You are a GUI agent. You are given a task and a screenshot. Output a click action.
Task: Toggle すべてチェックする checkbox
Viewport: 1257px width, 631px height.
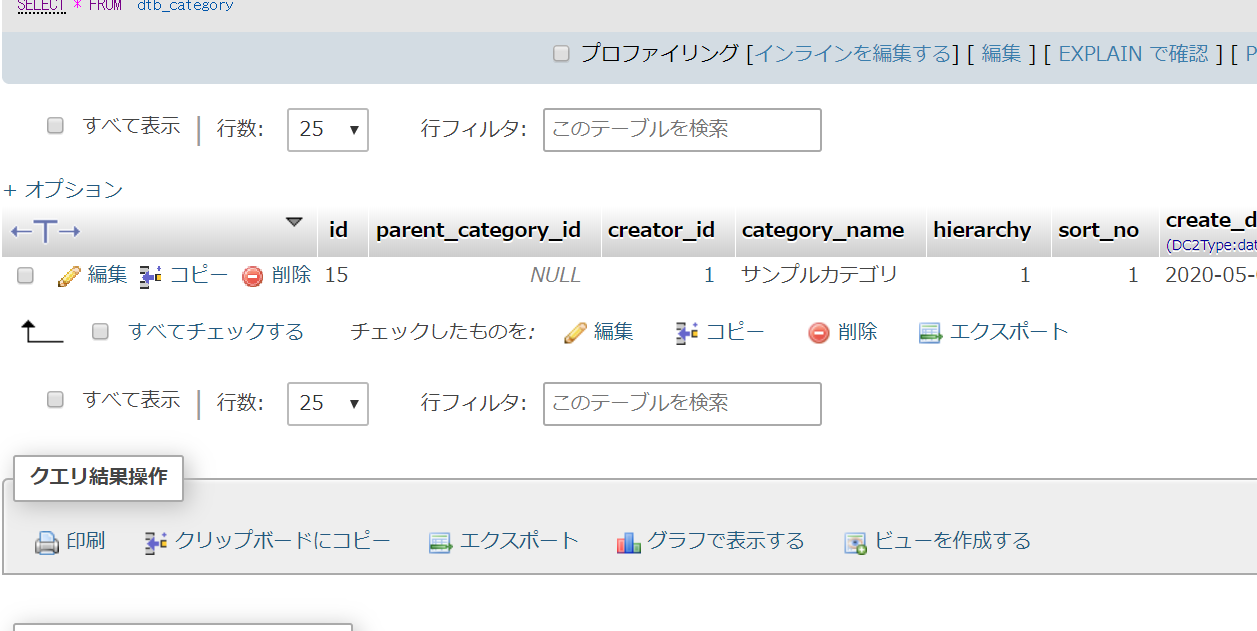pyautogui.click(x=100, y=332)
